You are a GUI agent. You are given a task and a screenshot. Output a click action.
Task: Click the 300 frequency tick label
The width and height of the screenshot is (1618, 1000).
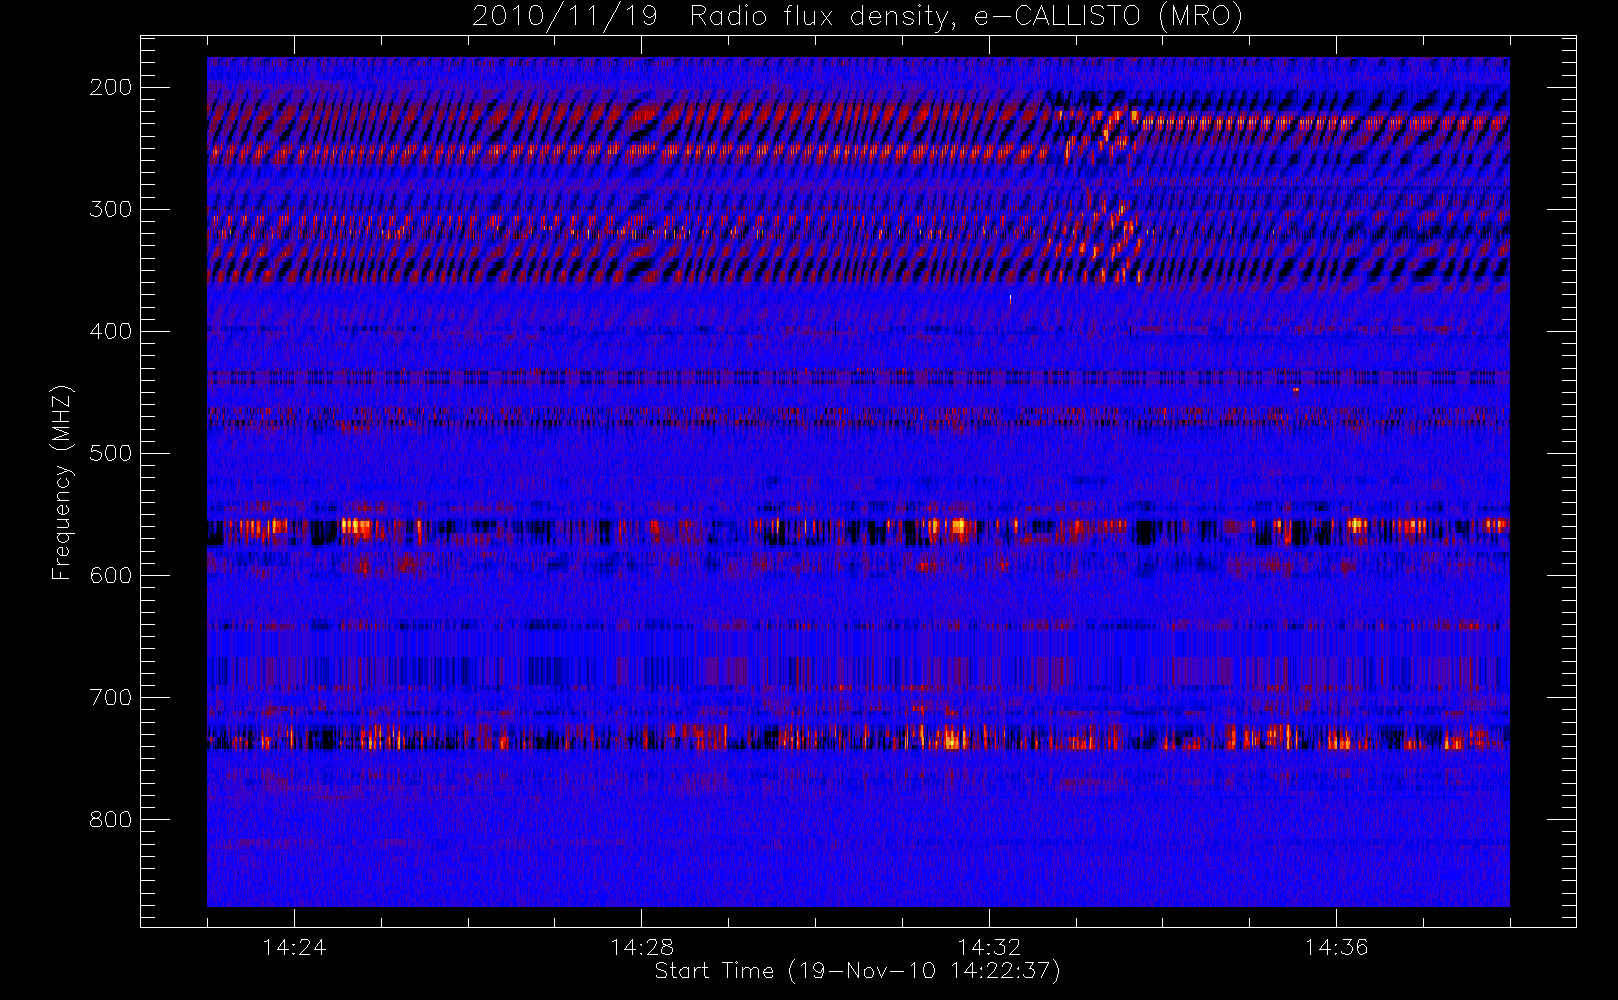coord(110,209)
